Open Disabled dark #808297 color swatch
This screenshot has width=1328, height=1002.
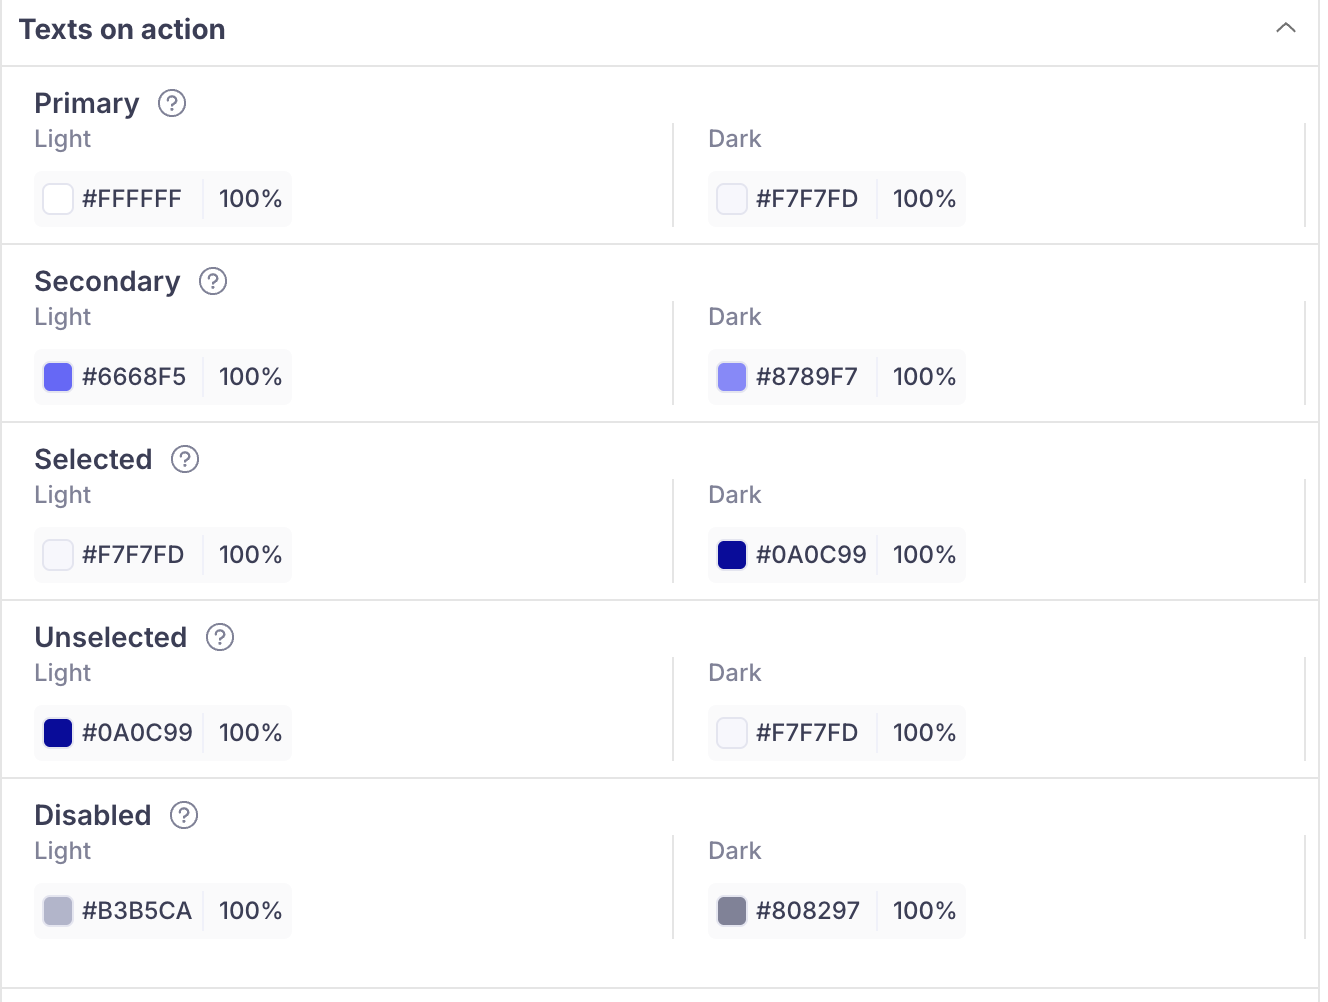(732, 911)
